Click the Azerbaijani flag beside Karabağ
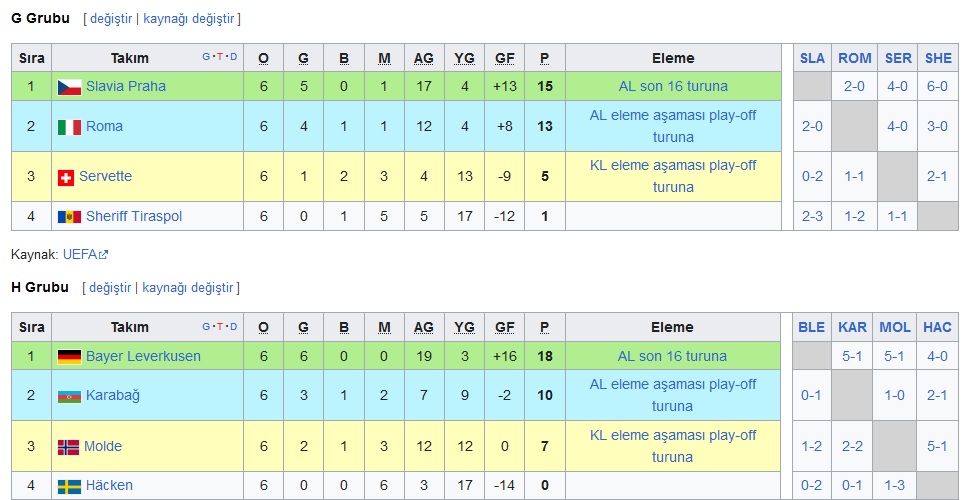The image size is (965, 500). (70, 396)
